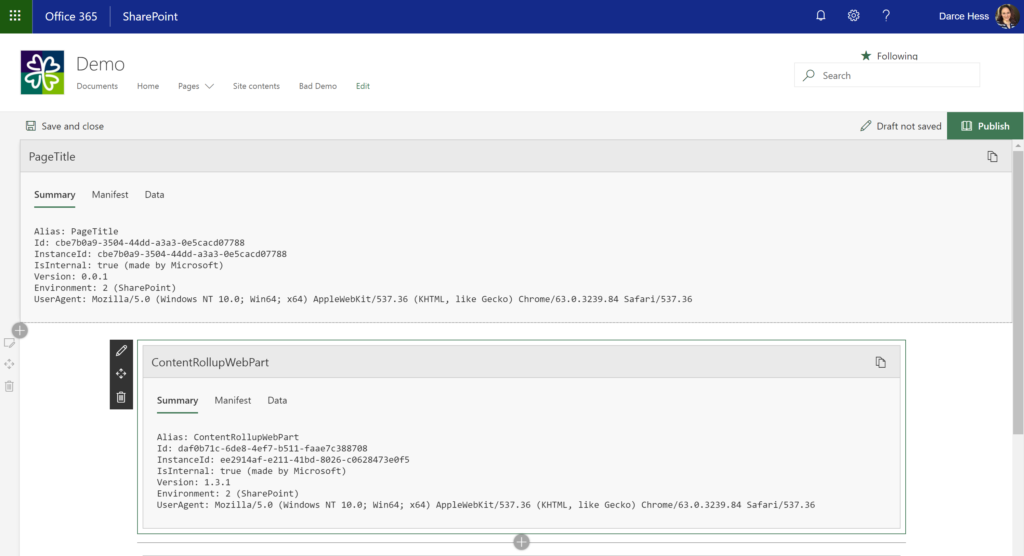Switch to PageTitle Manifest tab
Viewport: 1024px width, 556px height.
click(x=110, y=195)
